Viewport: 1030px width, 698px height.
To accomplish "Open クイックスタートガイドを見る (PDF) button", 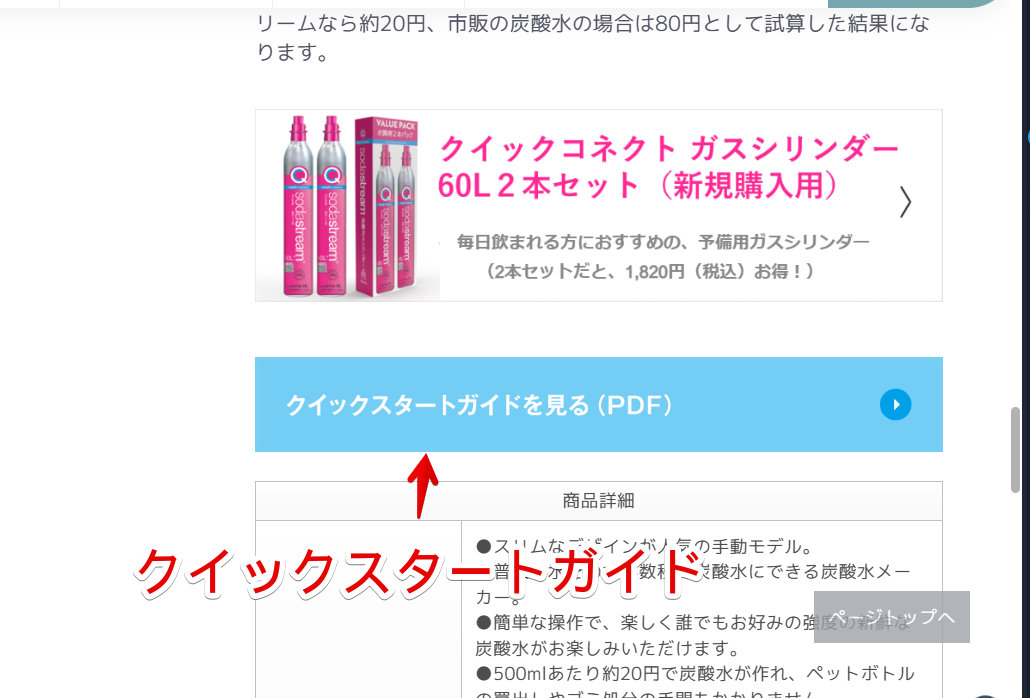I will [x=598, y=404].
